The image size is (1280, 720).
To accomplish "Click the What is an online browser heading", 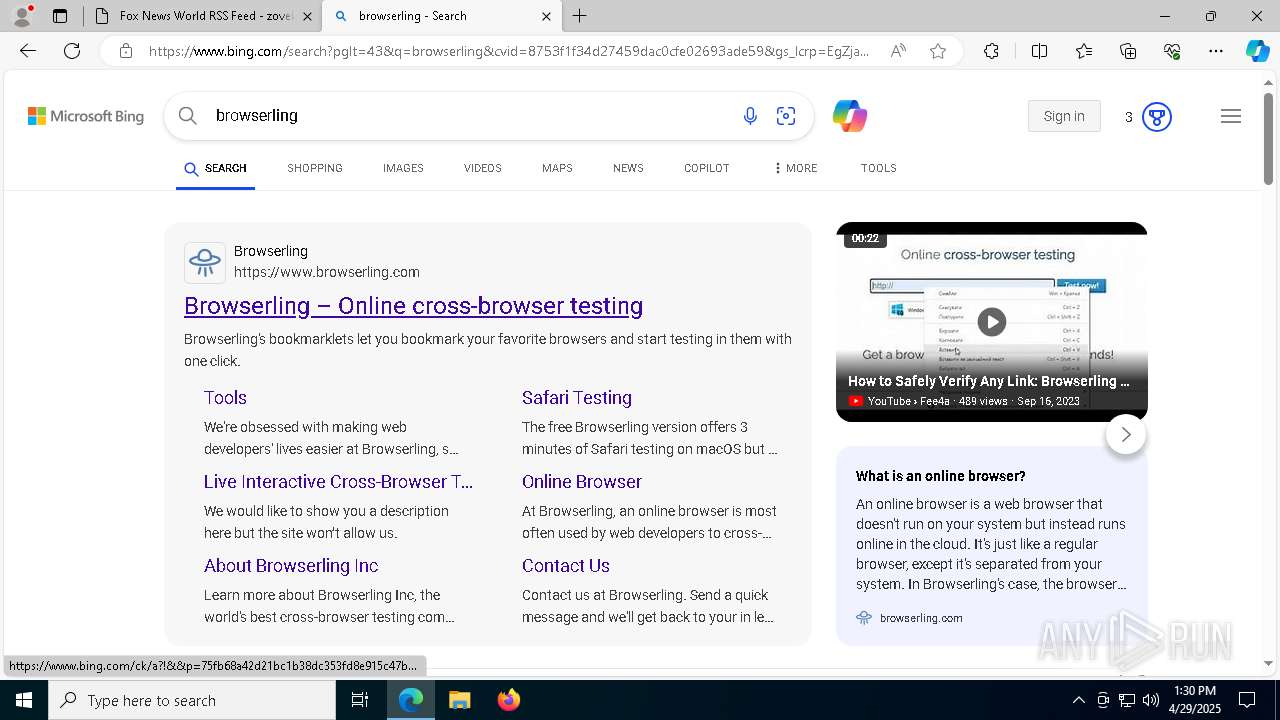I will click(x=940, y=476).
